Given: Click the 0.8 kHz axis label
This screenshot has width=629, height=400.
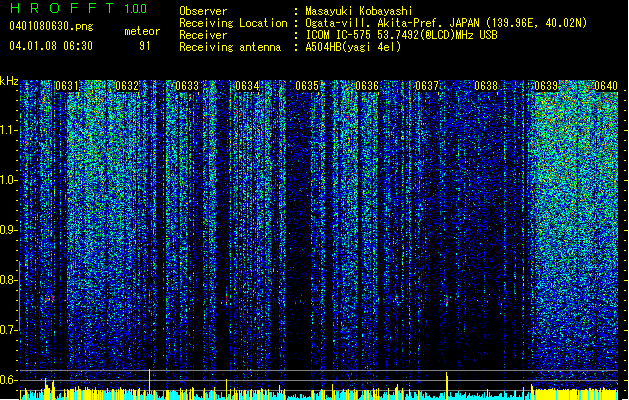Looking at the screenshot, I should [9, 280].
